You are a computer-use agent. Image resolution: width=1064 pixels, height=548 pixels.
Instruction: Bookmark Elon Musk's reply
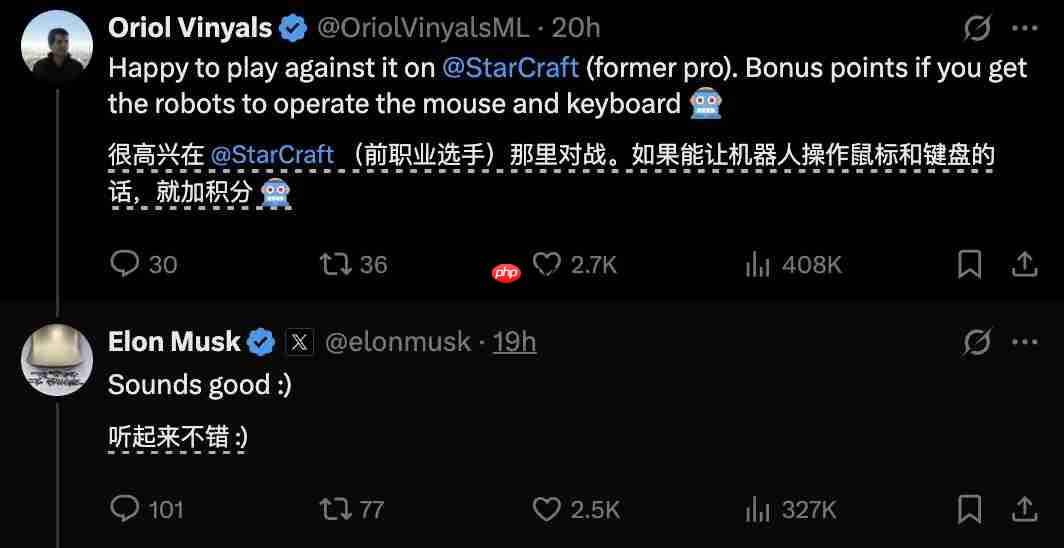969,509
